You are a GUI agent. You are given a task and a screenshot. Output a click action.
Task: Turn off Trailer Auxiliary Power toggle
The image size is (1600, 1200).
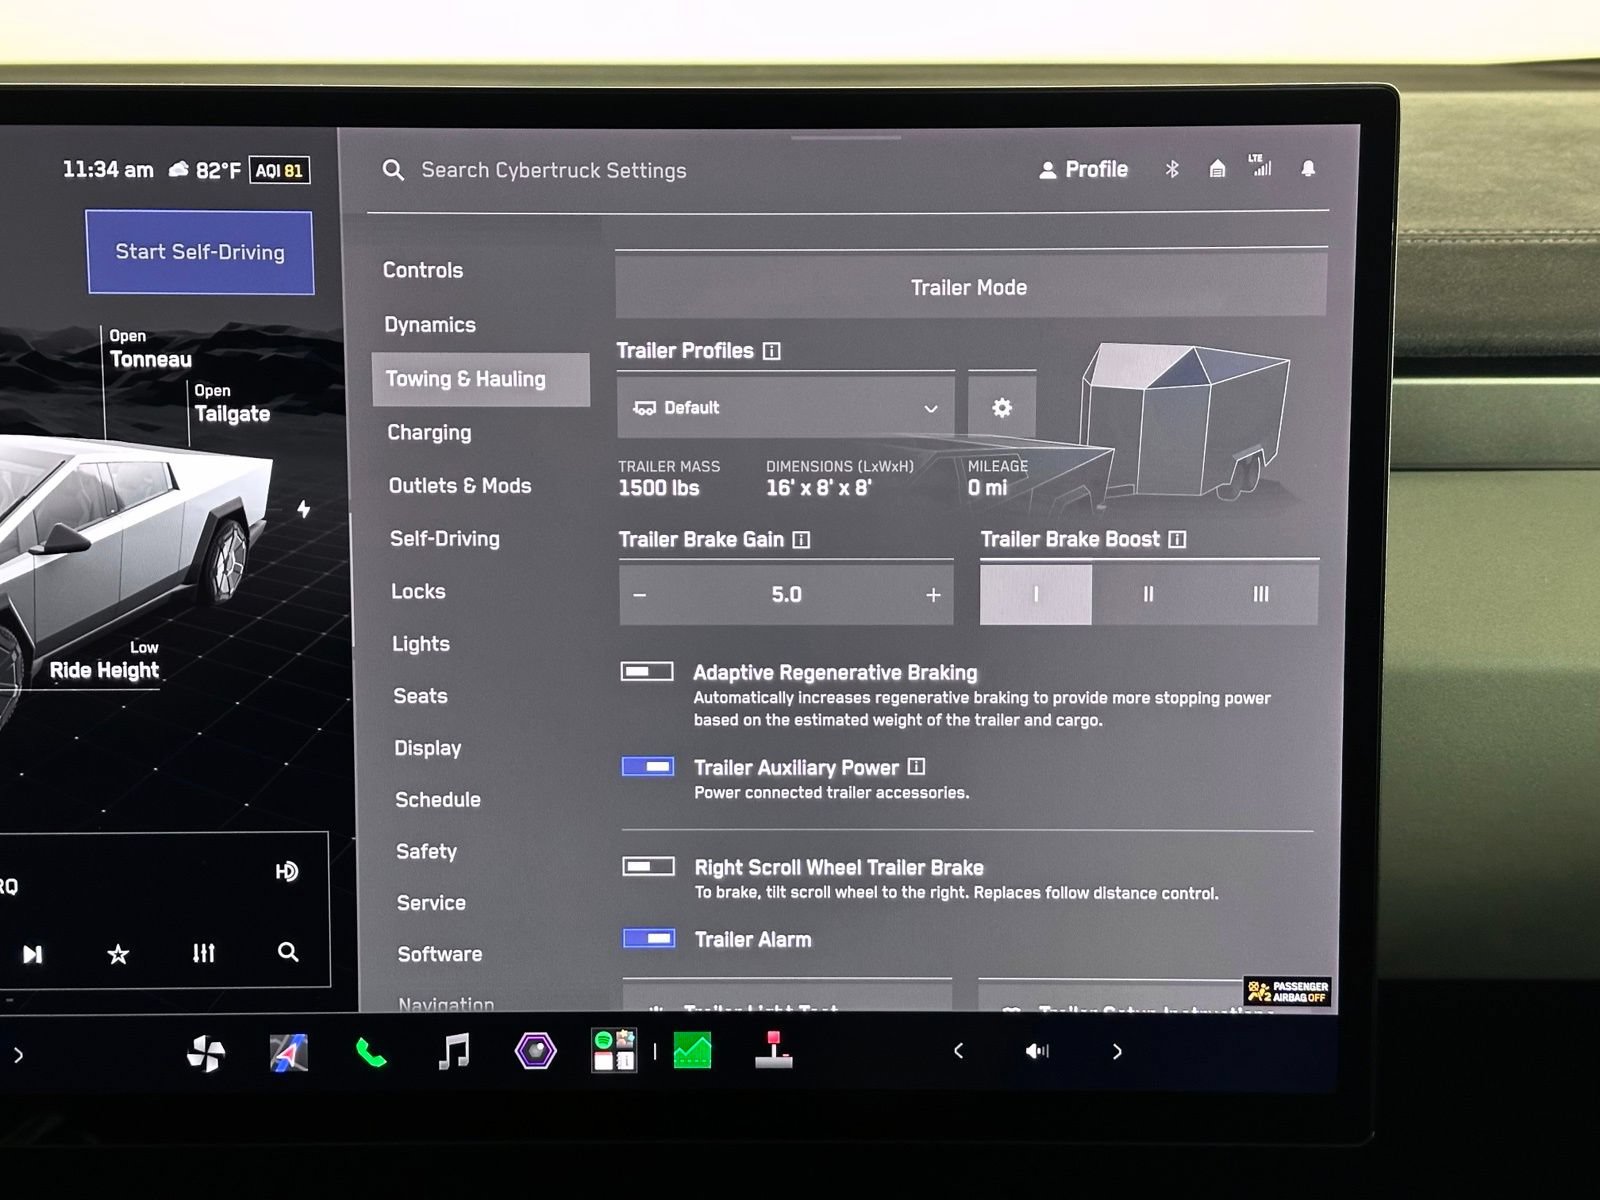648,767
